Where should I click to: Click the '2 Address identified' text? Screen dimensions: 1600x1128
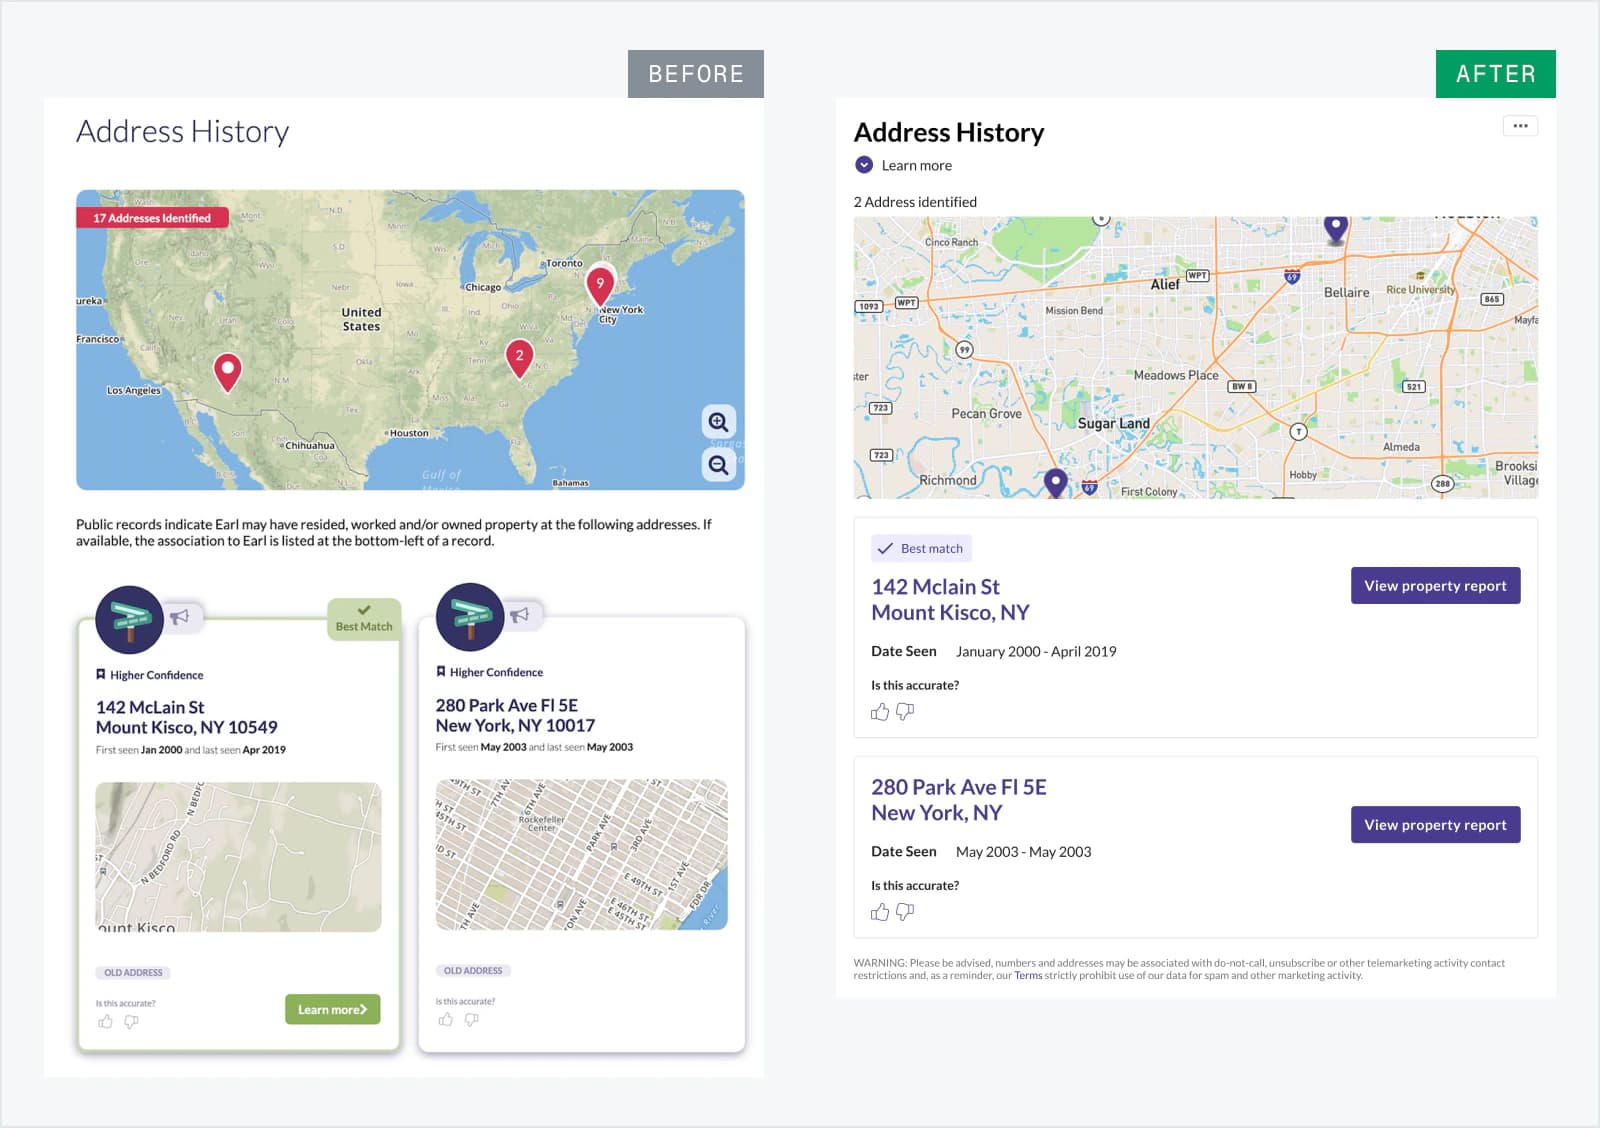tap(915, 202)
